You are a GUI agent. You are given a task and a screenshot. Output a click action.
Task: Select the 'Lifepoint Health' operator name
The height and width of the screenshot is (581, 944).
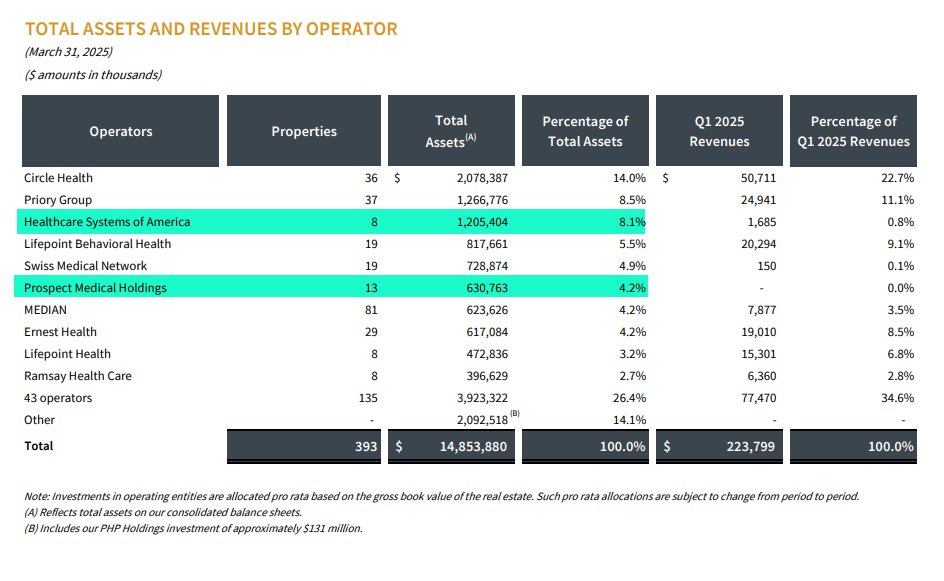67,353
